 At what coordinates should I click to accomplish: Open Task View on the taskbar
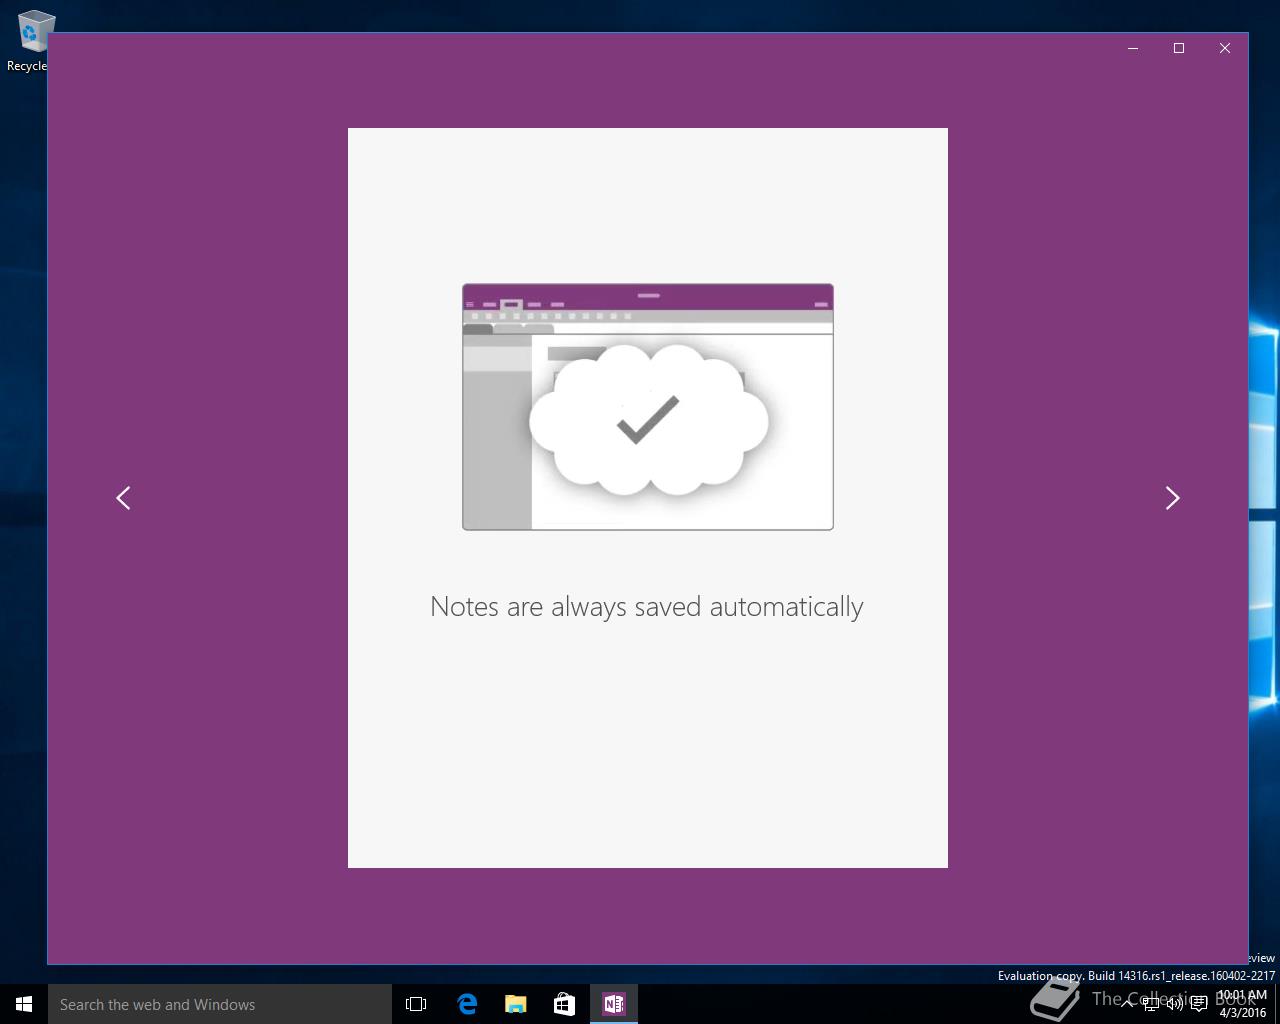click(x=416, y=1004)
